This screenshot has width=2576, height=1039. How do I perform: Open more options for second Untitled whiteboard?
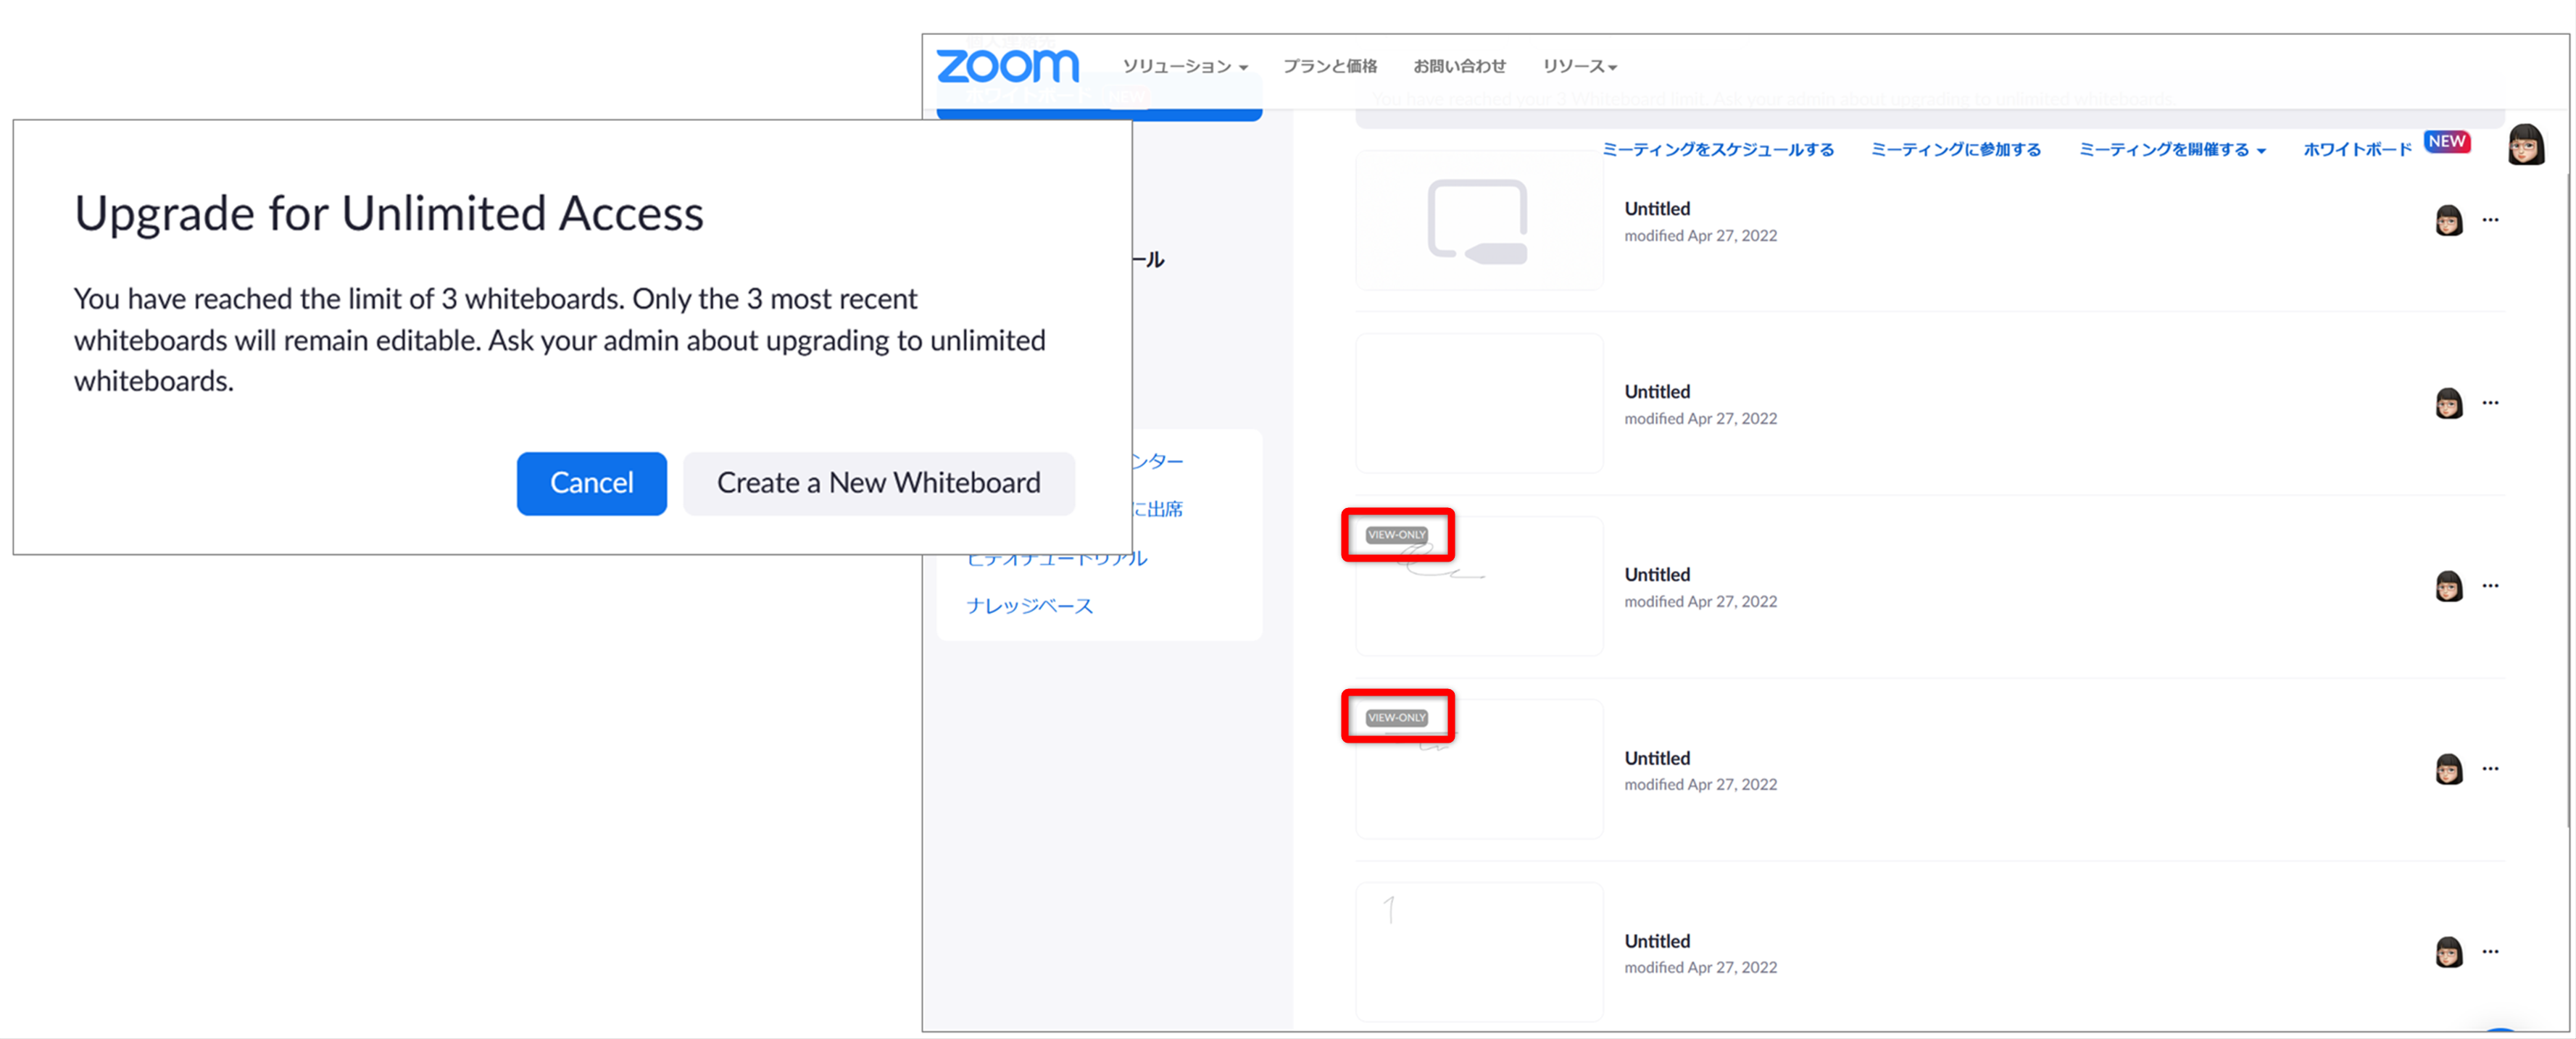(x=2490, y=402)
